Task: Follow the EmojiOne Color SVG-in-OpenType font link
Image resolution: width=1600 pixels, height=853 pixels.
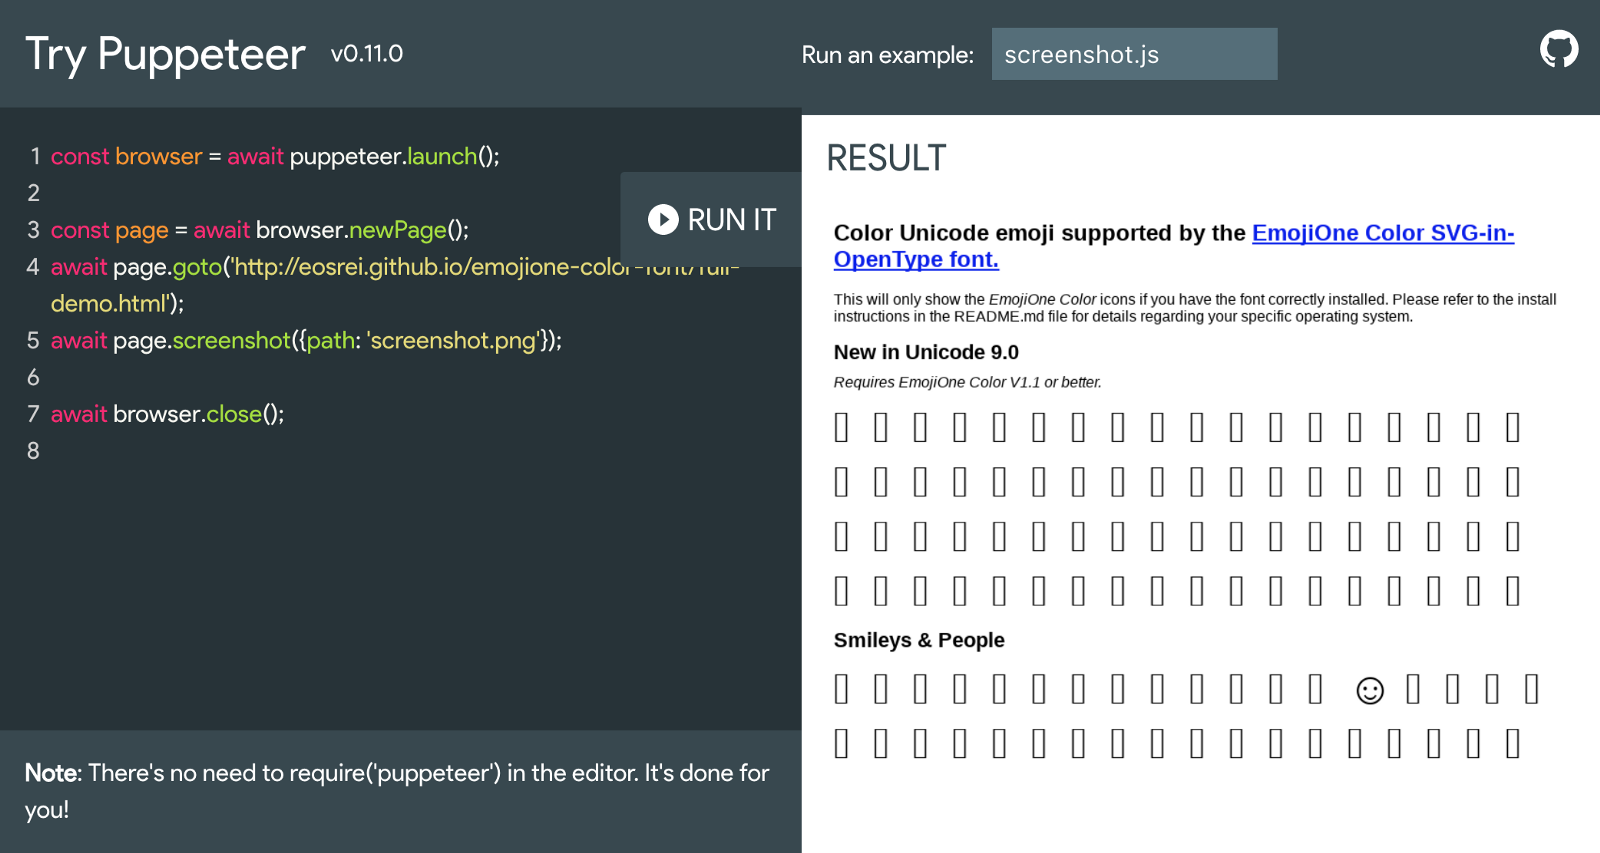Action: click(x=1382, y=233)
